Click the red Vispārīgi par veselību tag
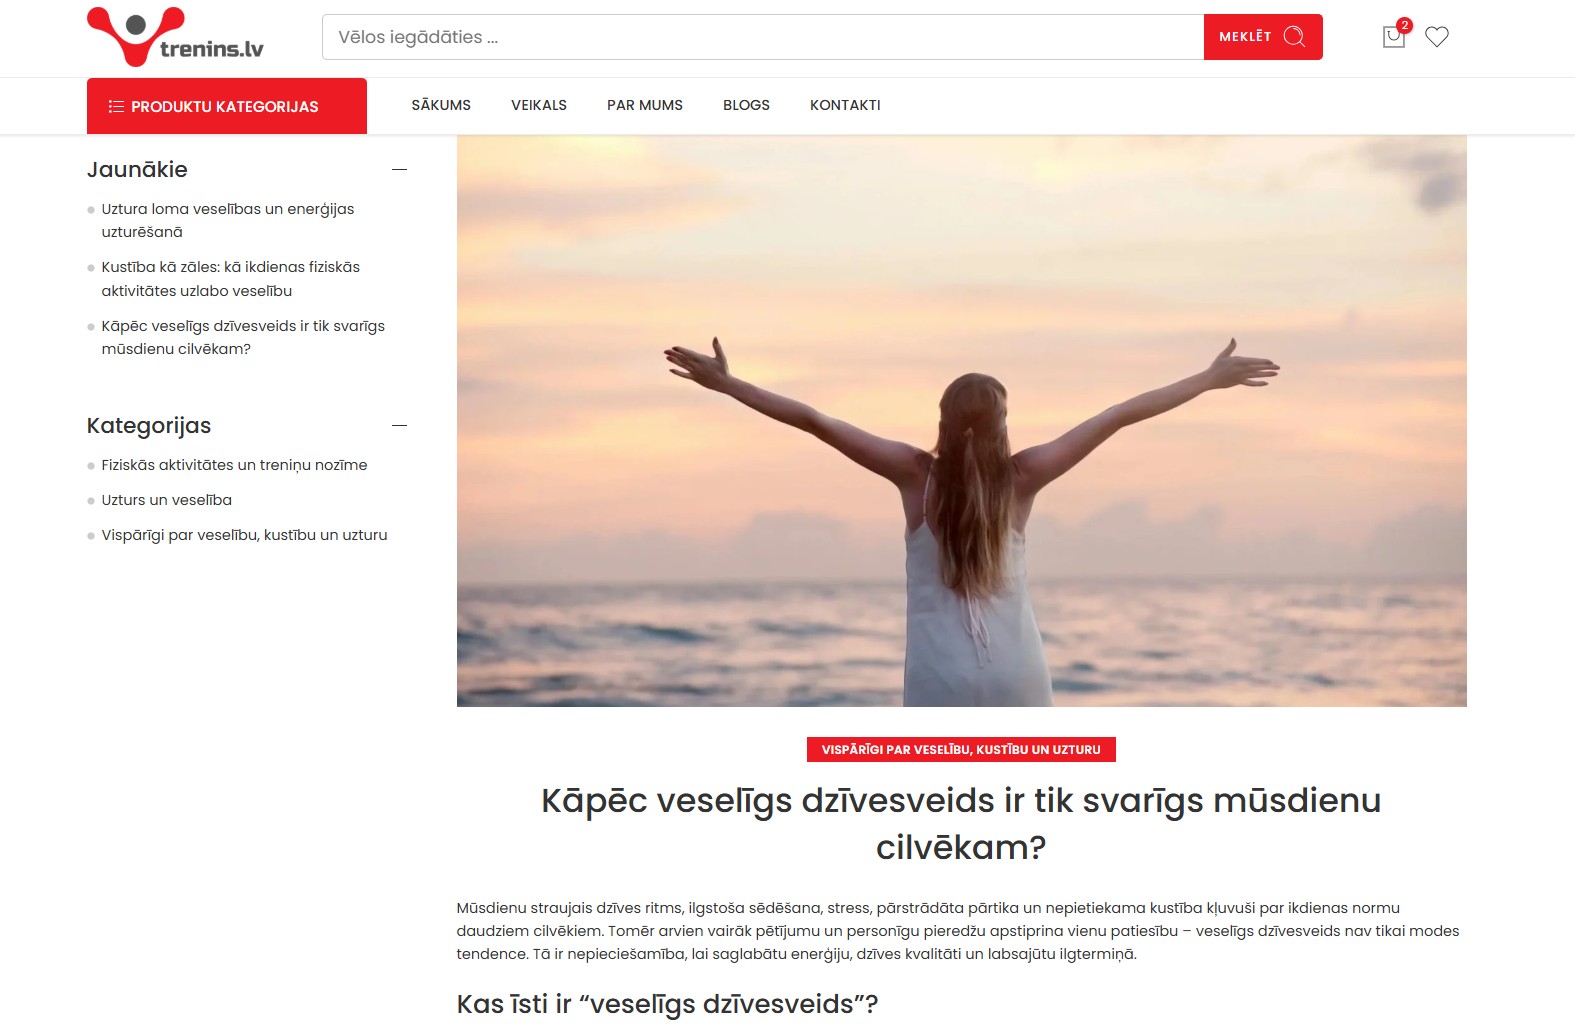This screenshot has width=1575, height=1024. pos(961,750)
